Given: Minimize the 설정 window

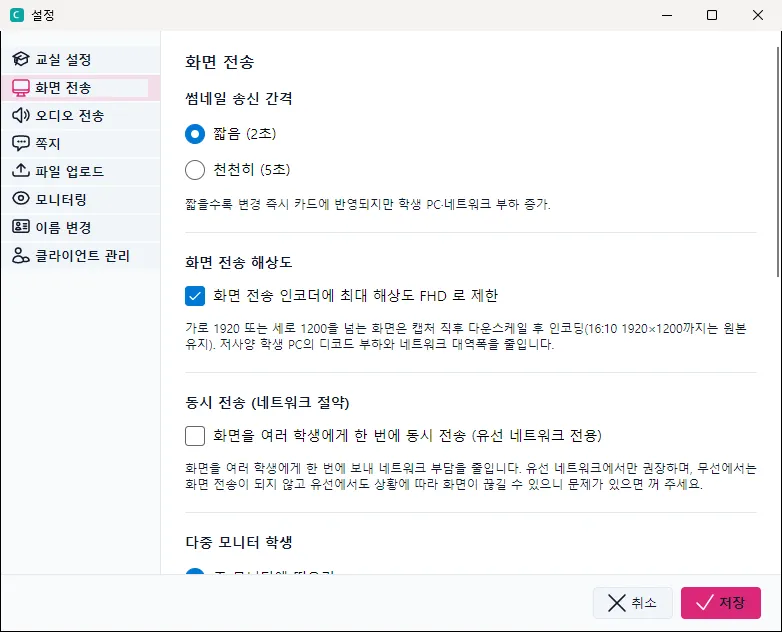Looking at the screenshot, I should click(667, 15).
